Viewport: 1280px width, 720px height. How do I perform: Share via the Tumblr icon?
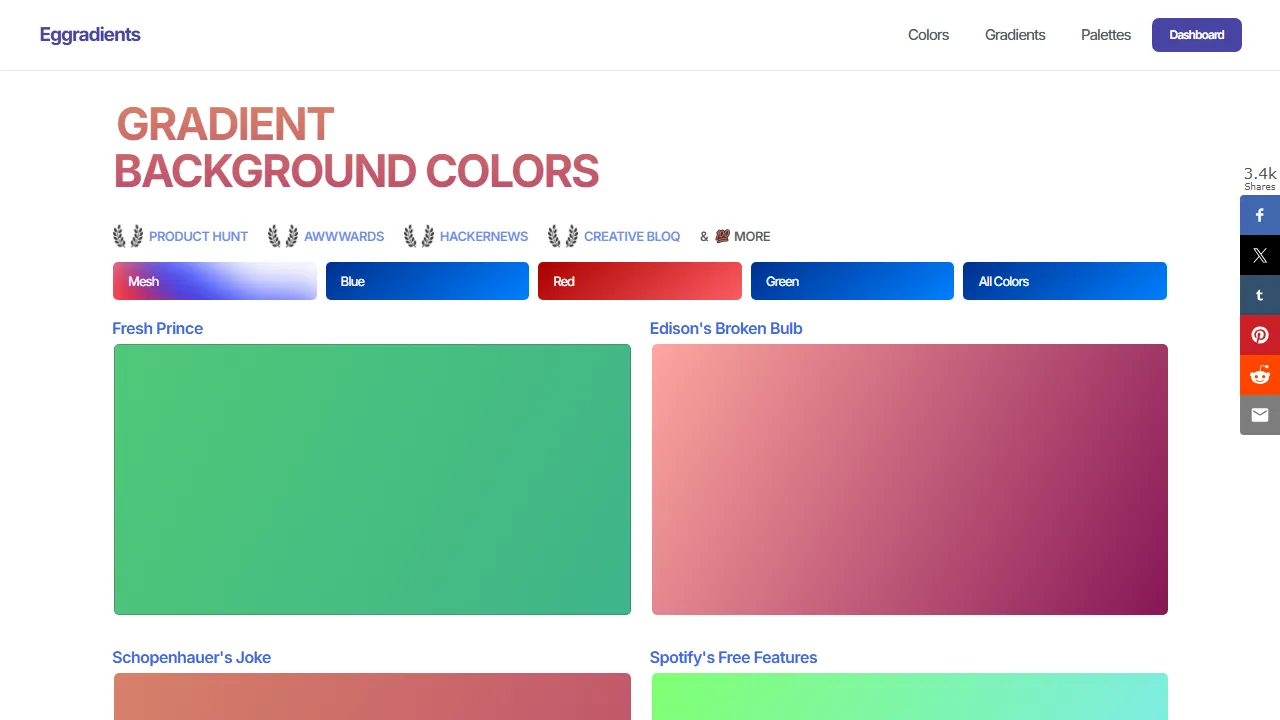1259,294
